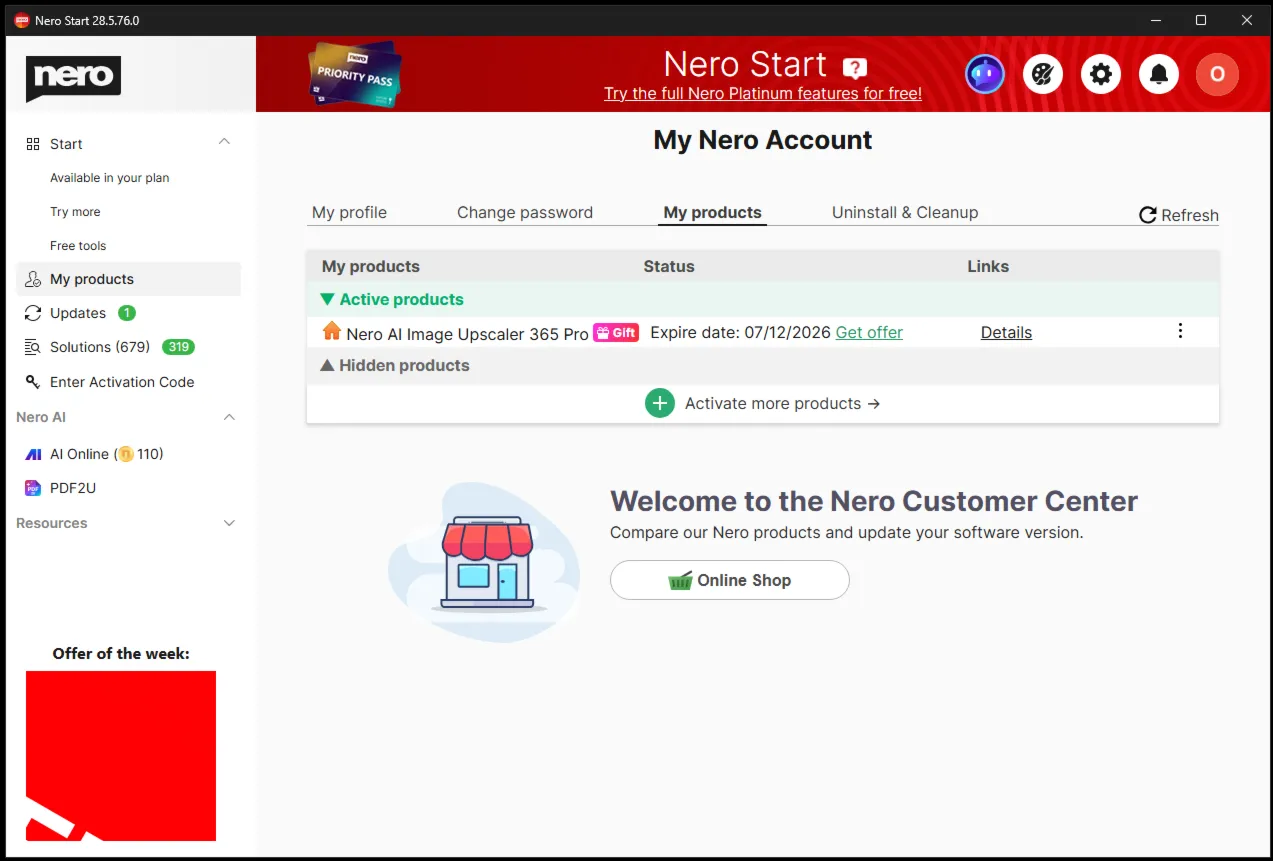Click the Updates green badge 1
Screen dimensions: 1273x861
pyautogui.click(x=127, y=313)
